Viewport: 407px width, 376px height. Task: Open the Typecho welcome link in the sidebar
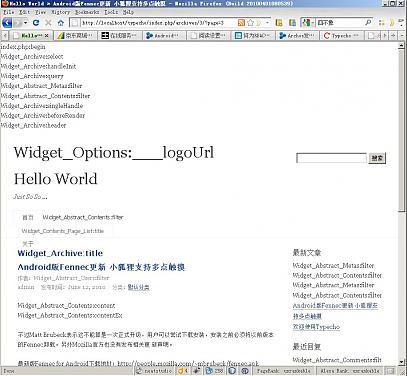316,327
